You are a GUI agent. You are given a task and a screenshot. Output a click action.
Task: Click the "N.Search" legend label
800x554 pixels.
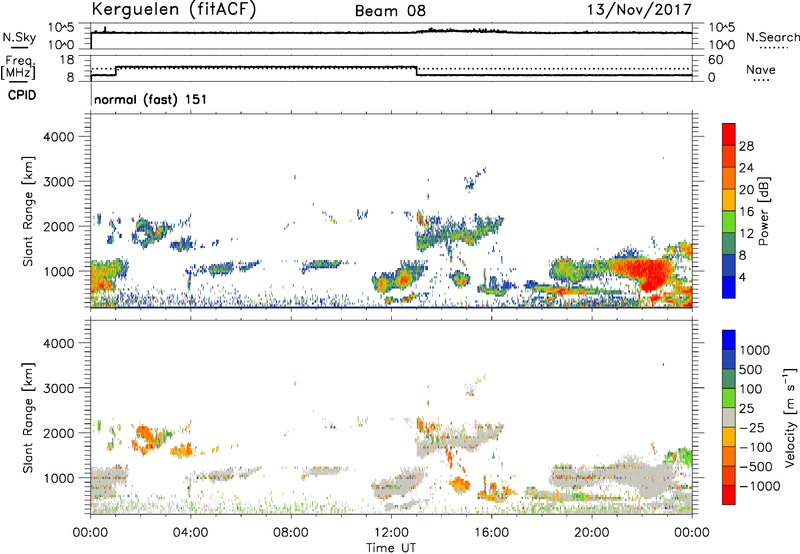[772, 37]
